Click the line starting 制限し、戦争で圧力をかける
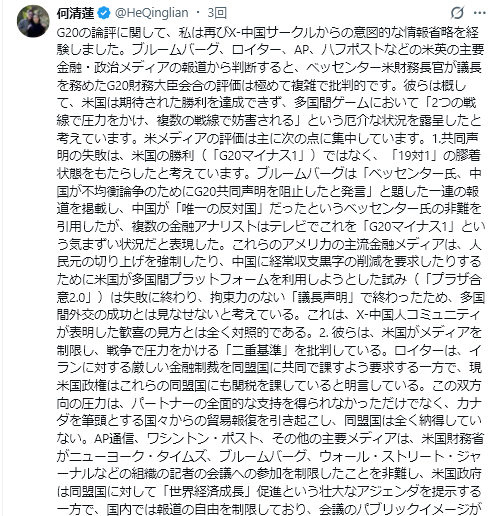 click(269, 350)
